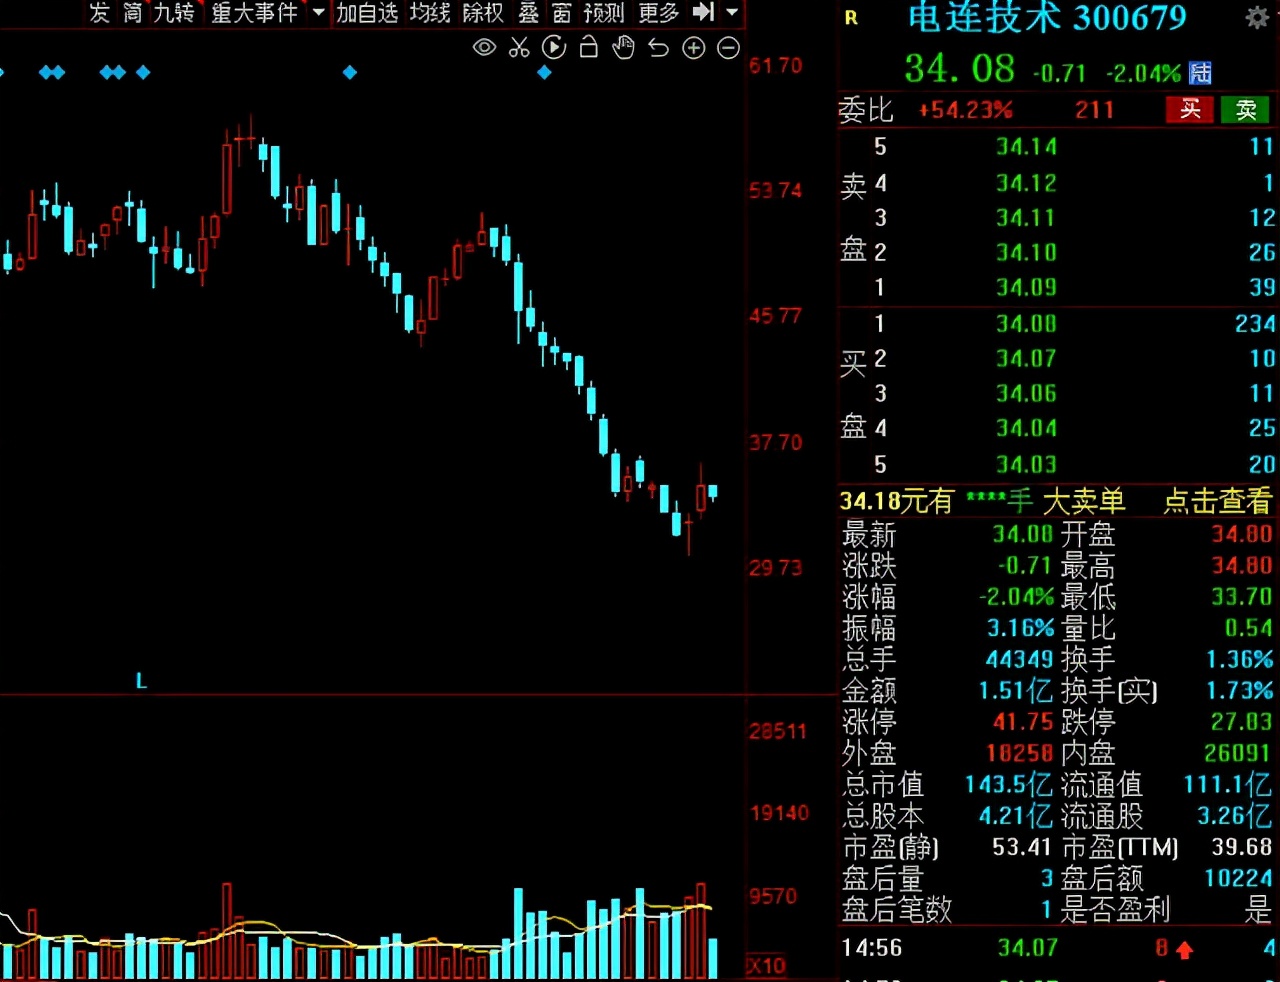Viewport: 1280px width, 982px height.
Task: Select the buy-1 volume 234
Action: coord(1255,324)
